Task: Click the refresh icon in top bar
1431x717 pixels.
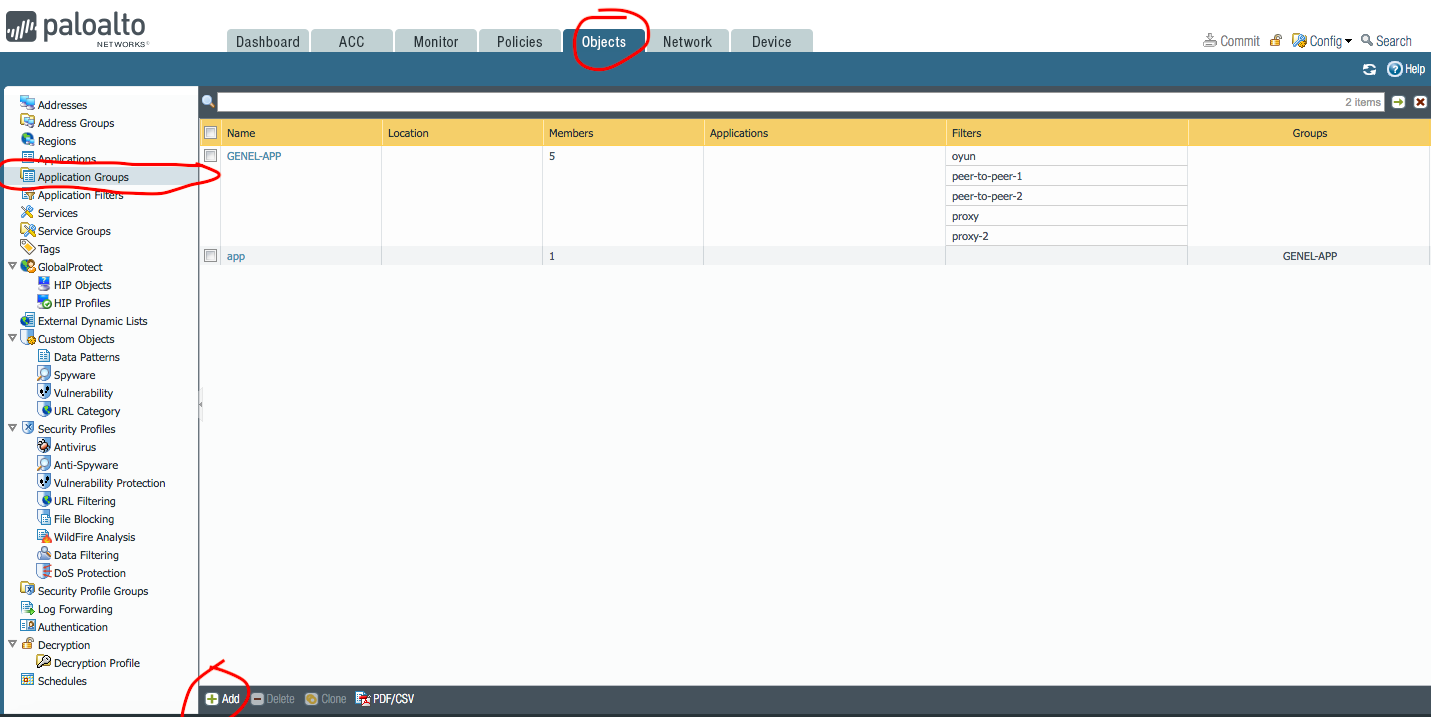Action: (x=1369, y=69)
